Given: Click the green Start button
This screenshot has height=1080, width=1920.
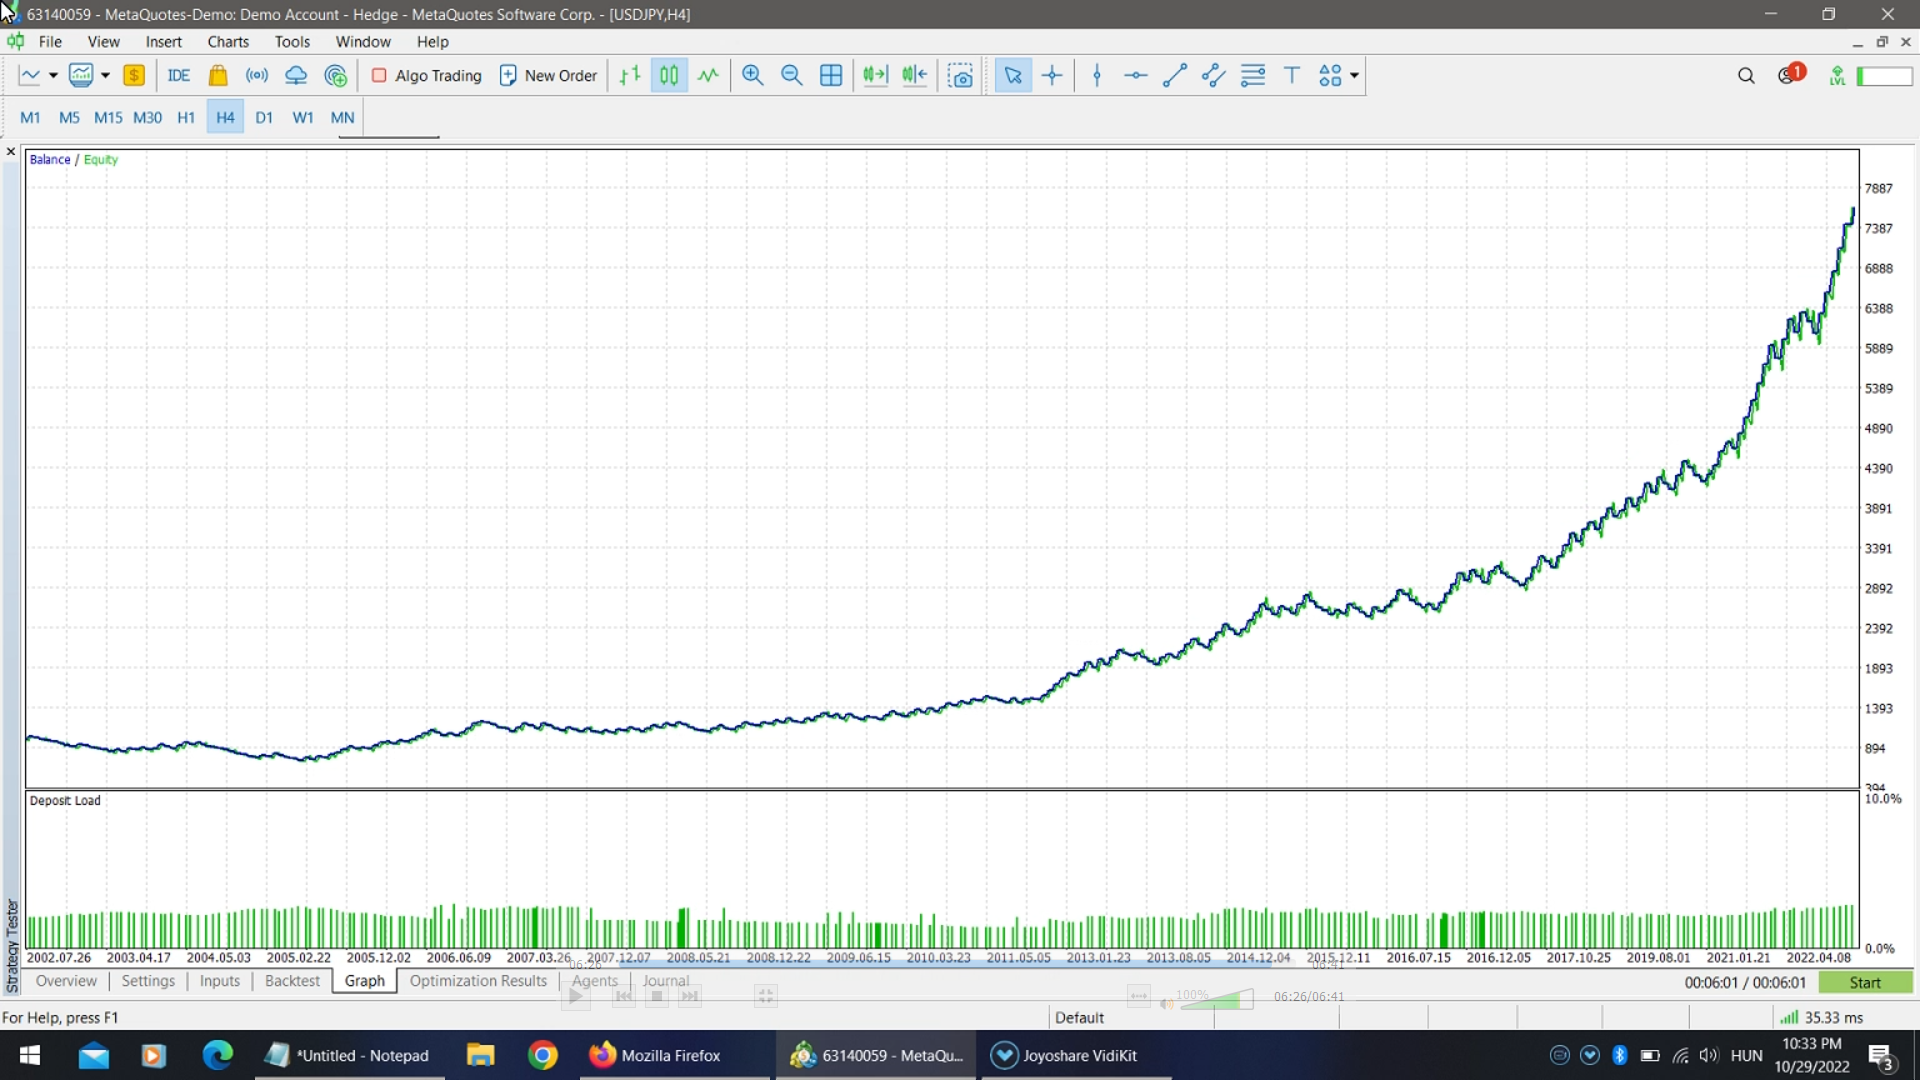Looking at the screenshot, I should point(1865,983).
